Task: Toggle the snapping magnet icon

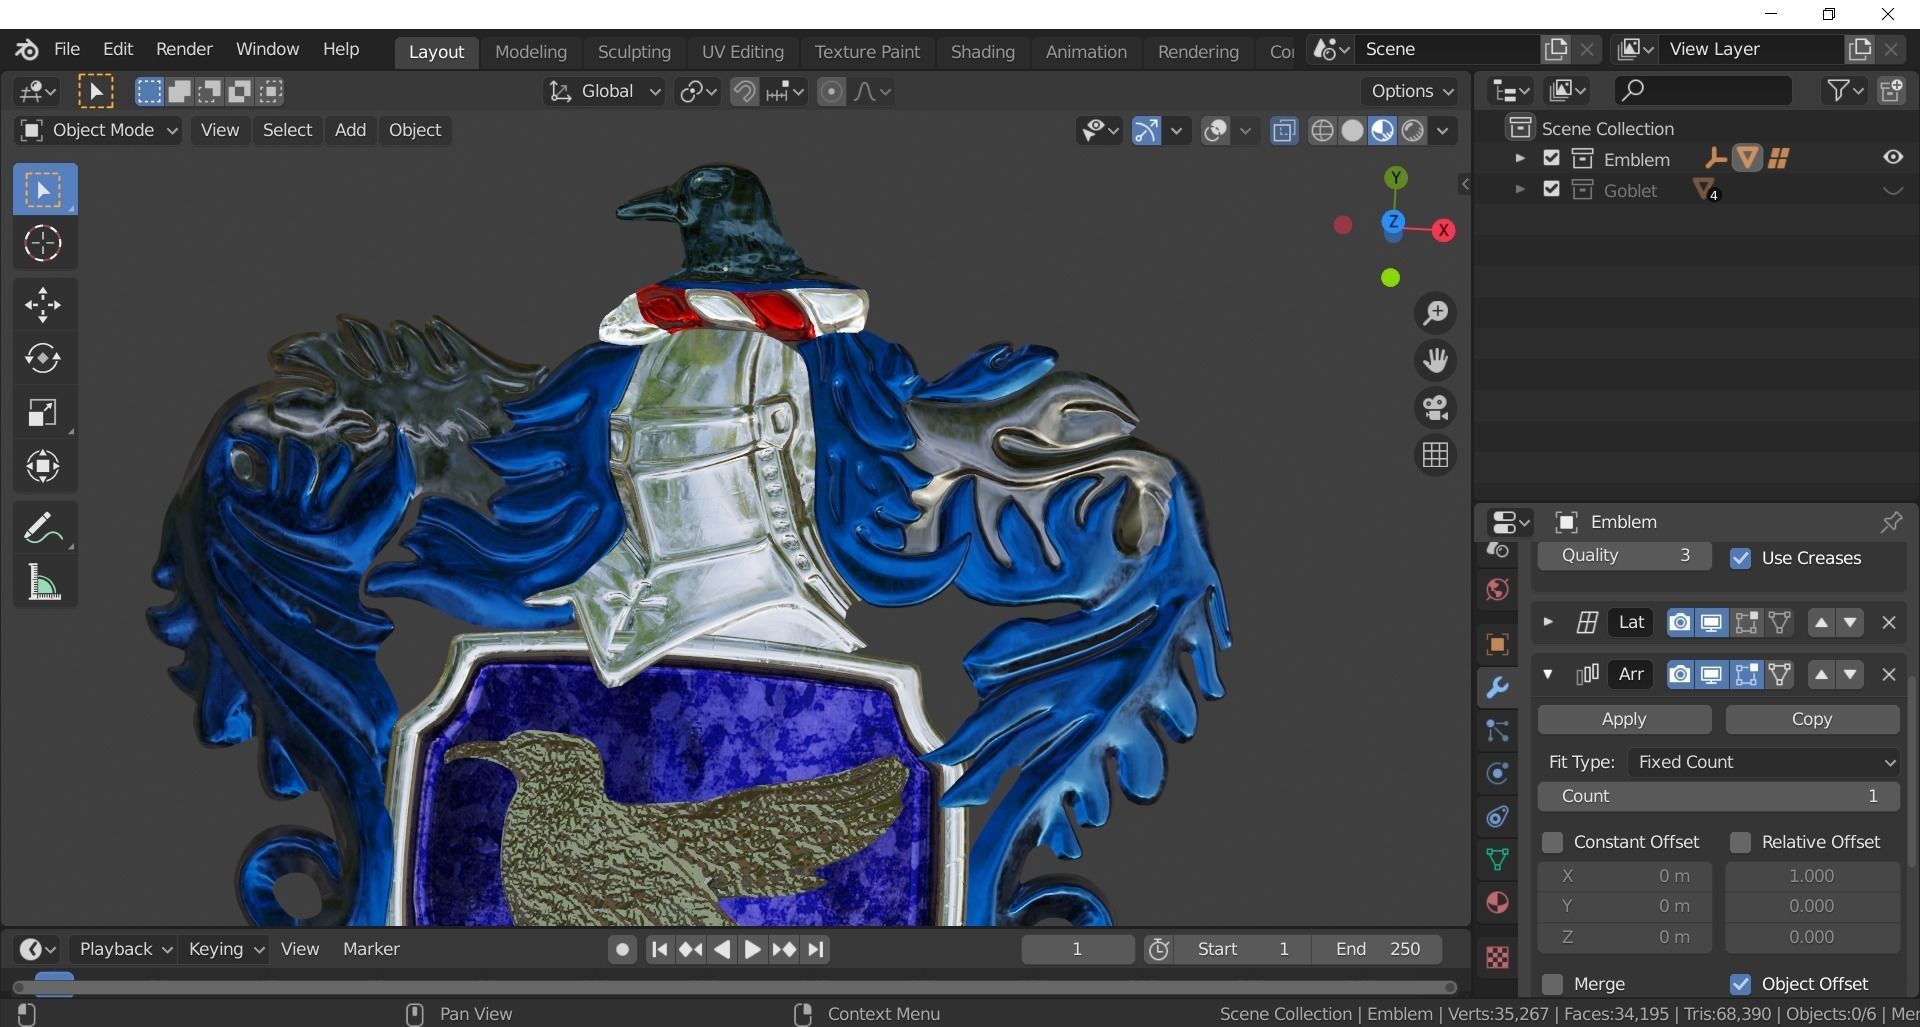Action: point(744,92)
